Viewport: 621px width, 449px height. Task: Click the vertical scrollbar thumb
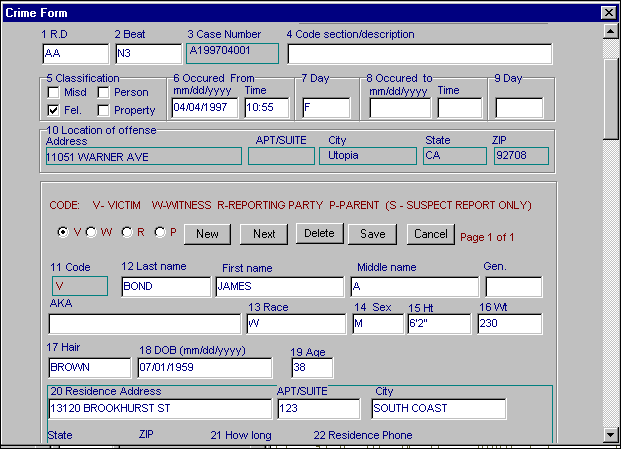[x=610, y=99]
